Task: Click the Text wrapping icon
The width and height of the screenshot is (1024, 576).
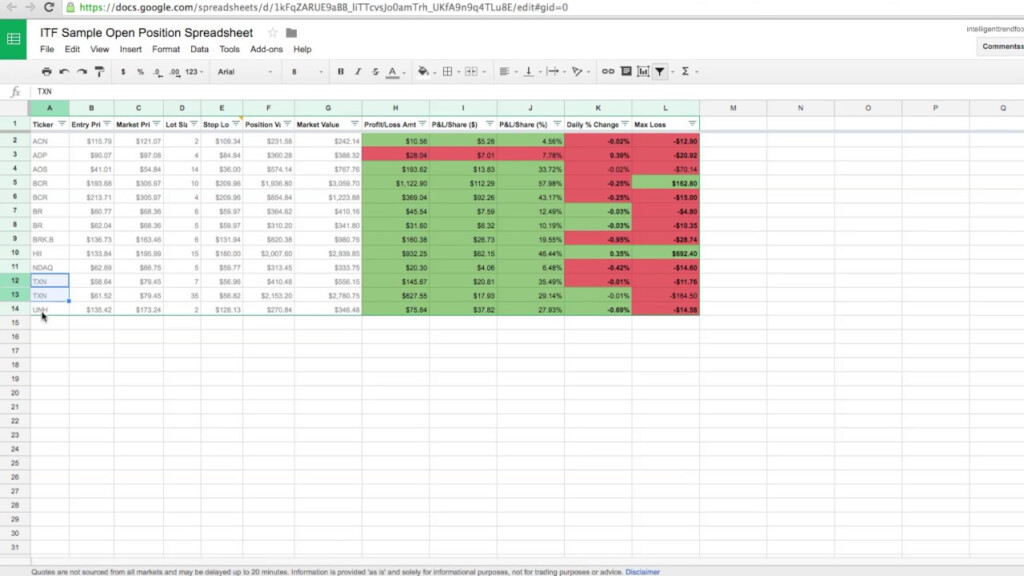Action: click(552, 71)
